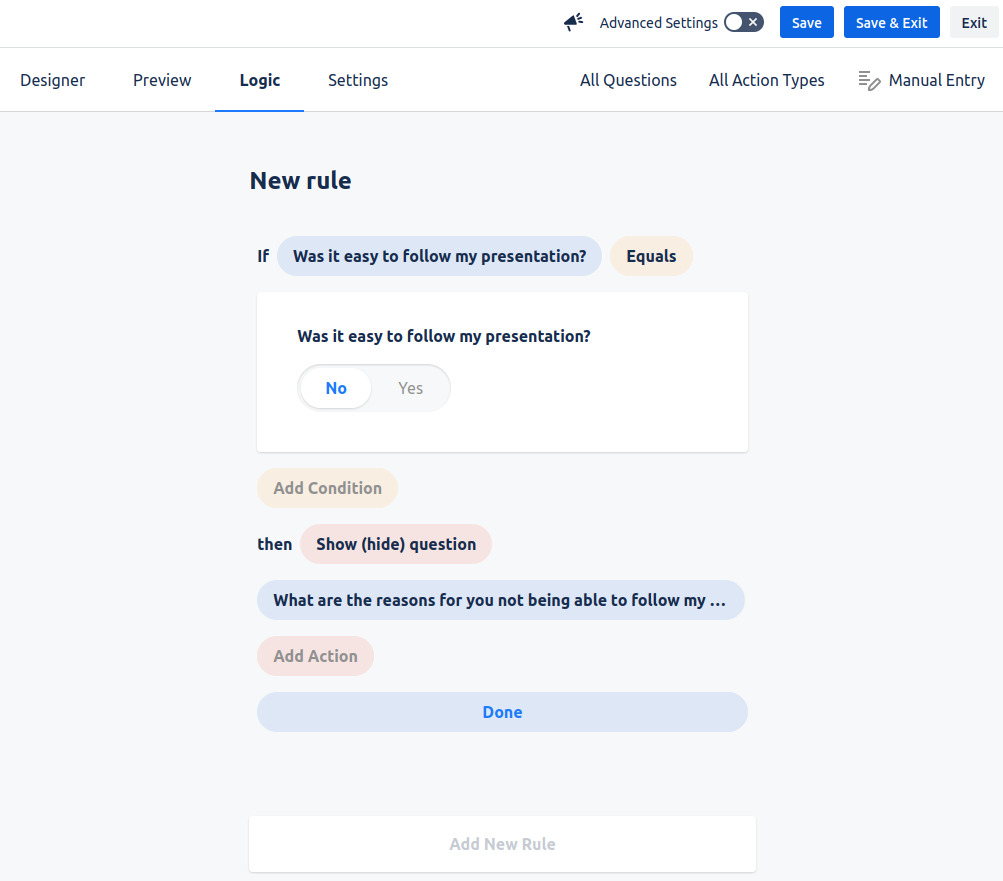Image resolution: width=1003 pixels, height=881 pixels.
Task: Click the Save button
Action: 806,22
